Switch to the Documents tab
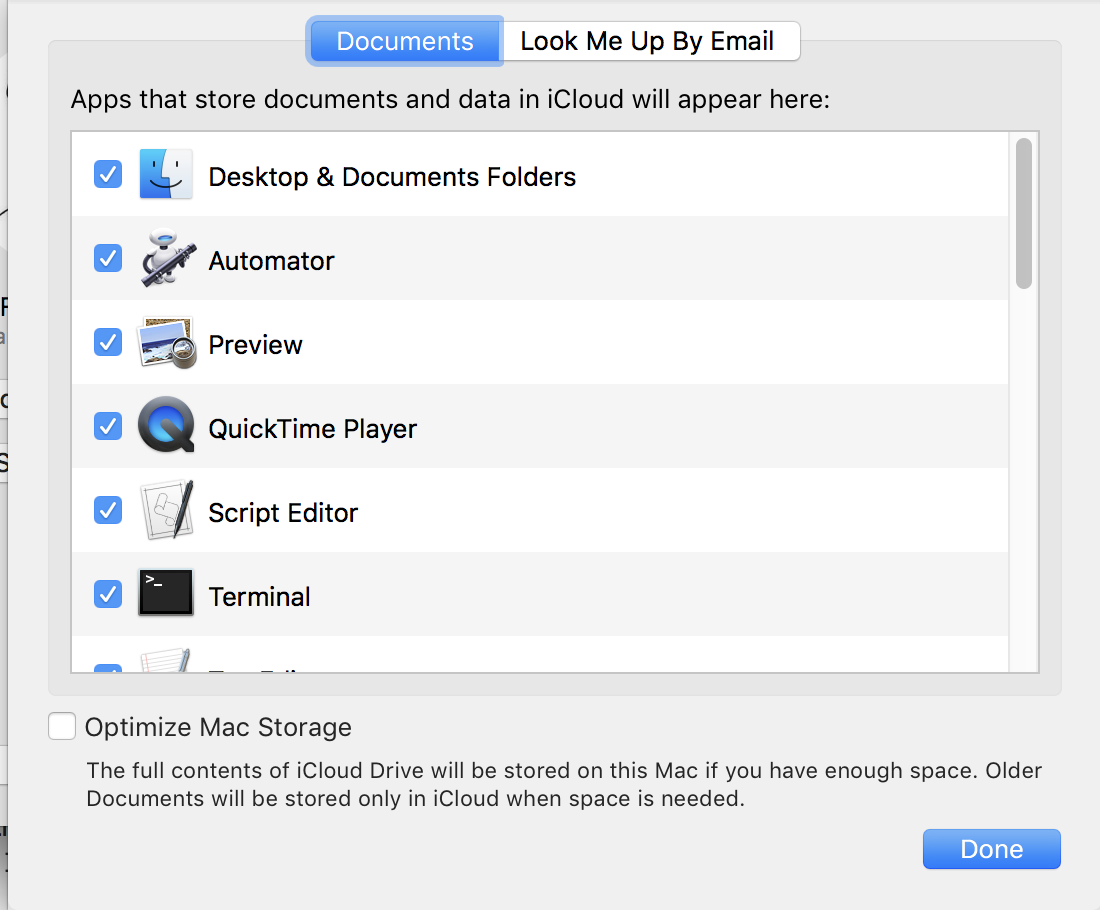Viewport: 1100px width, 910px height. click(x=405, y=42)
